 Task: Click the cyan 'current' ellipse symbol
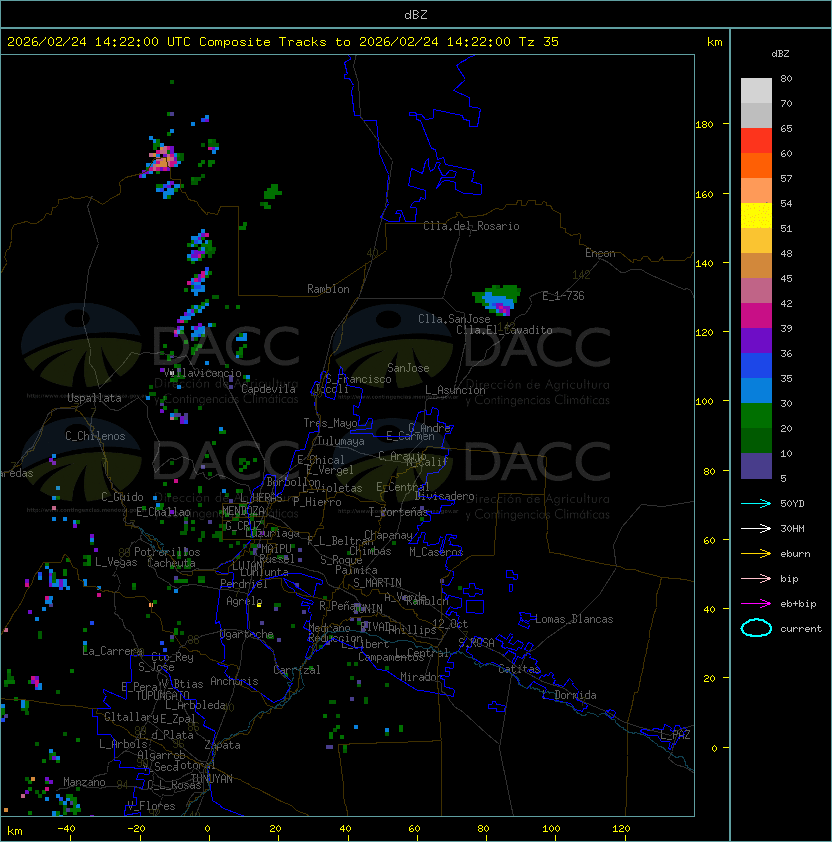[x=756, y=628]
